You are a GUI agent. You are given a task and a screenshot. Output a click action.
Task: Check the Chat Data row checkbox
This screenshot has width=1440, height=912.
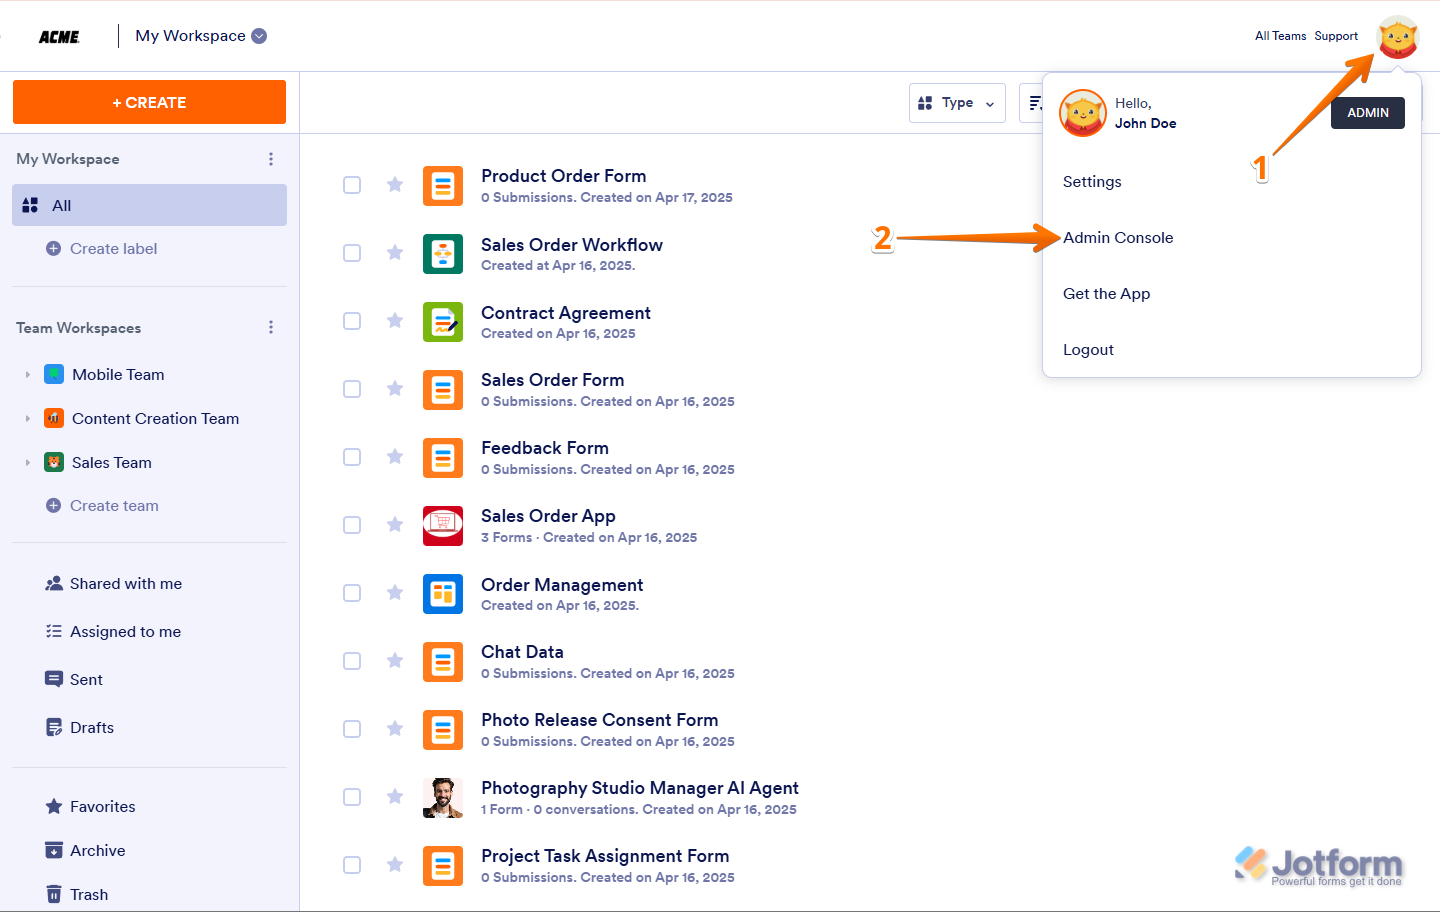(352, 661)
